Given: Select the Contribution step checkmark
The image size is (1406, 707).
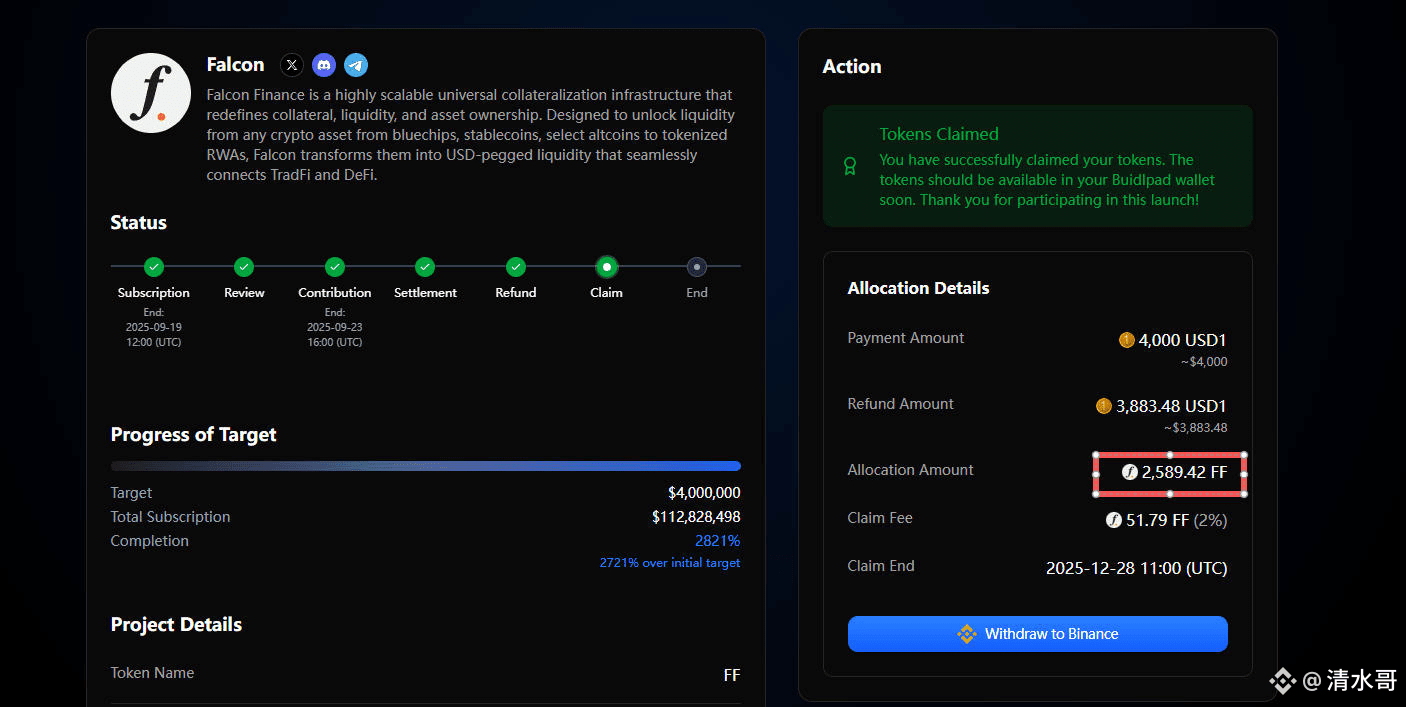Looking at the screenshot, I should pyautogui.click(x=335, y=267).
